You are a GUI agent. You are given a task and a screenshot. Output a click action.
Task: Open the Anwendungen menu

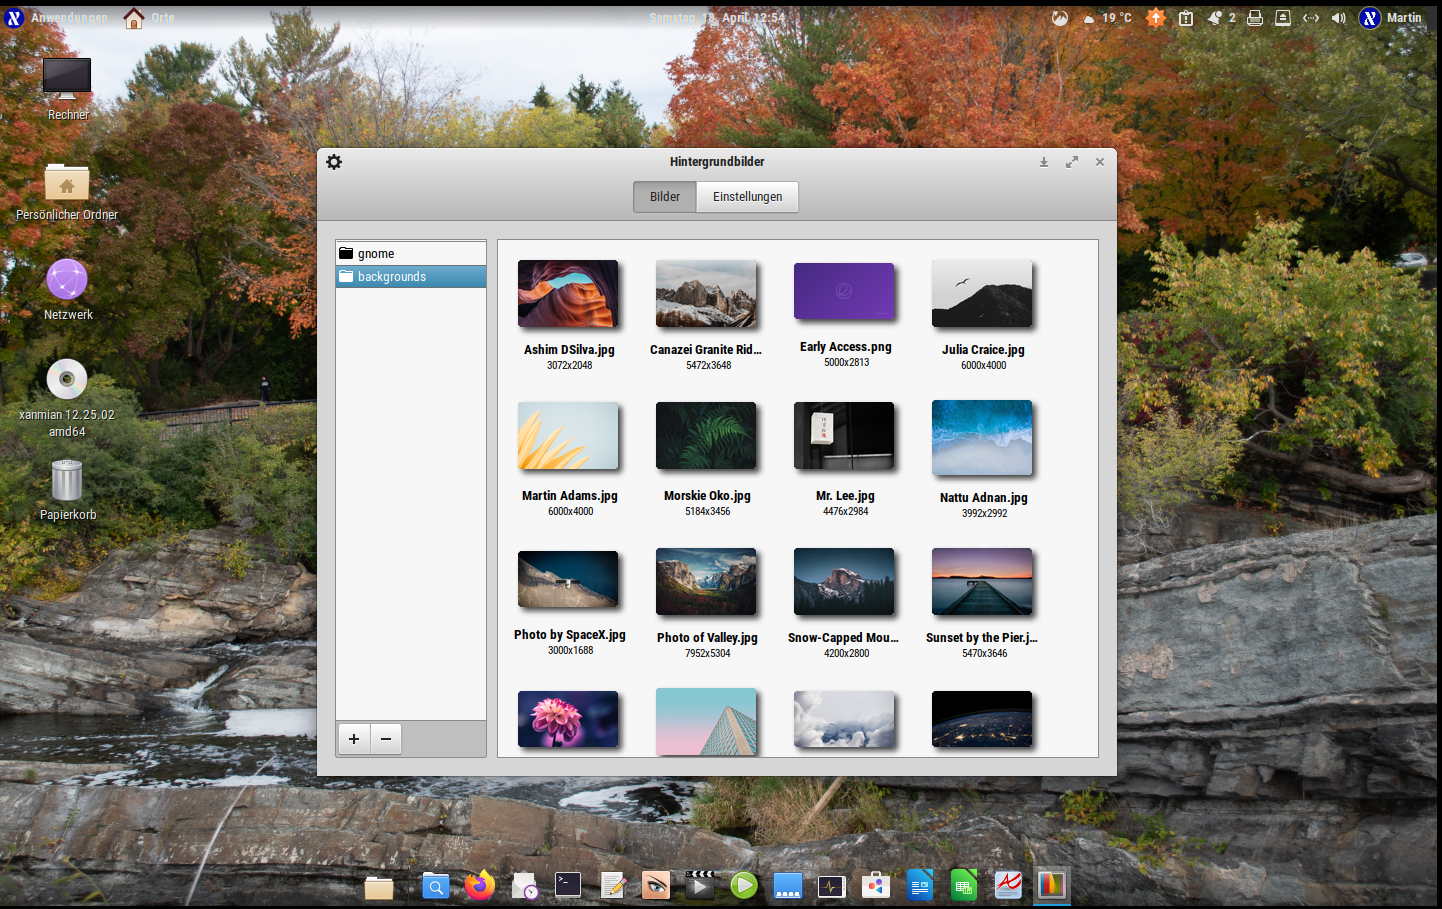(x=68, y=18)
